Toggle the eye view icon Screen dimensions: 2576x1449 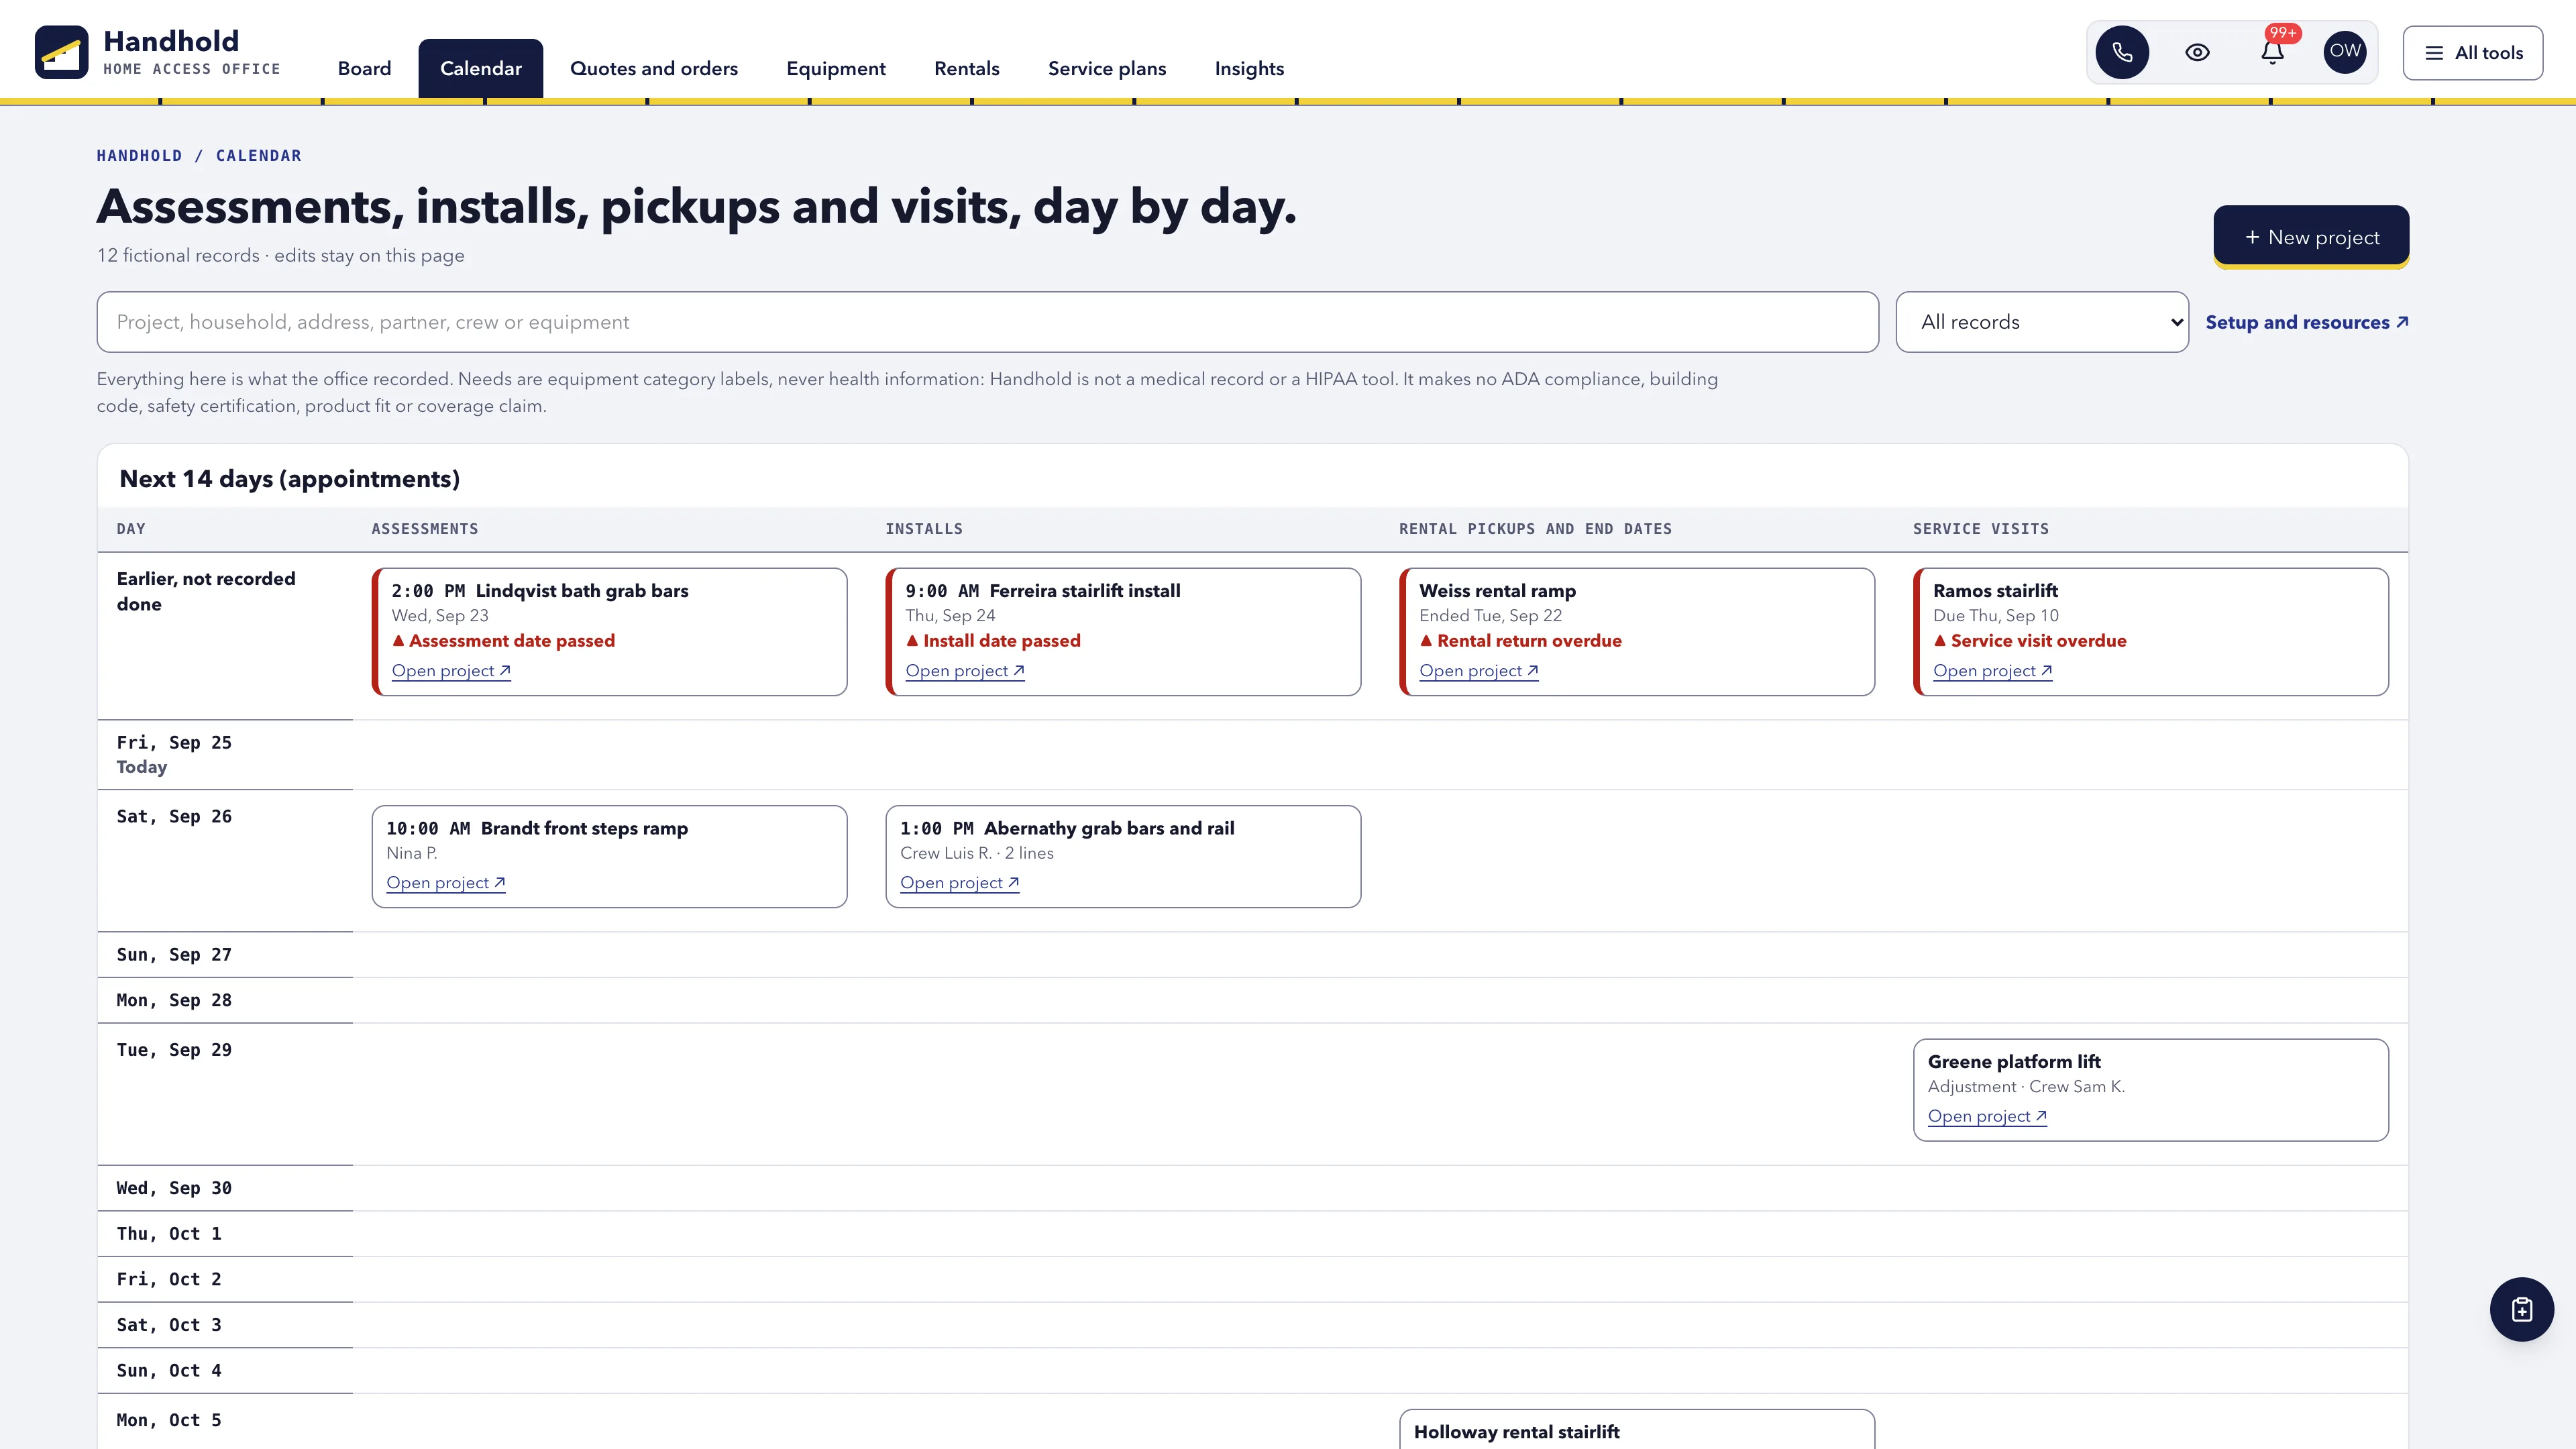pos(2197,52)
